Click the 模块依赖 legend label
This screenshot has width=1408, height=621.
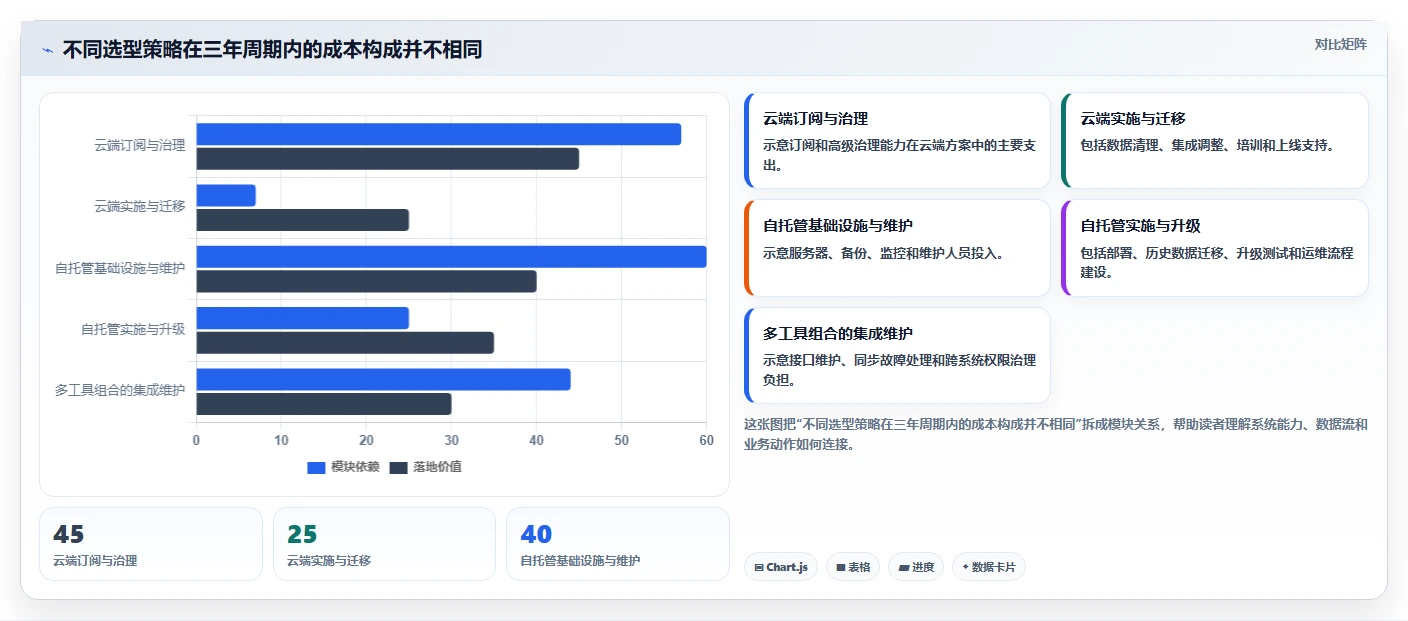(355, 467)
